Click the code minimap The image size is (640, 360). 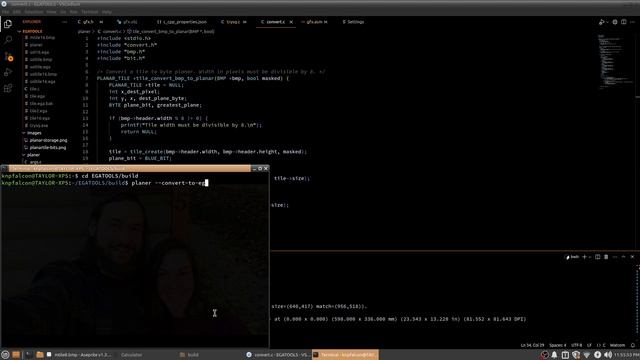[615, 61]
